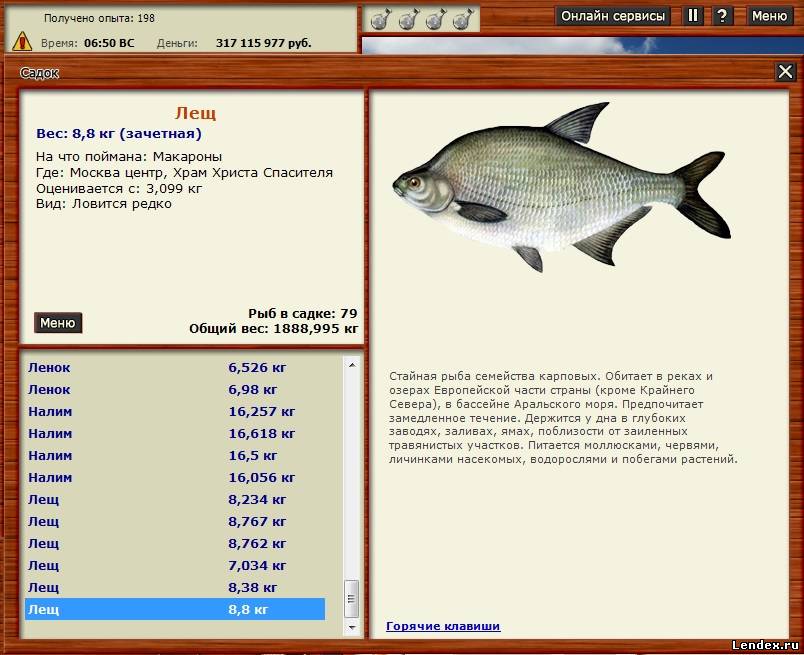Select Лещ 8,234 кг in the list
804x655 pixels.
[175, 500]
